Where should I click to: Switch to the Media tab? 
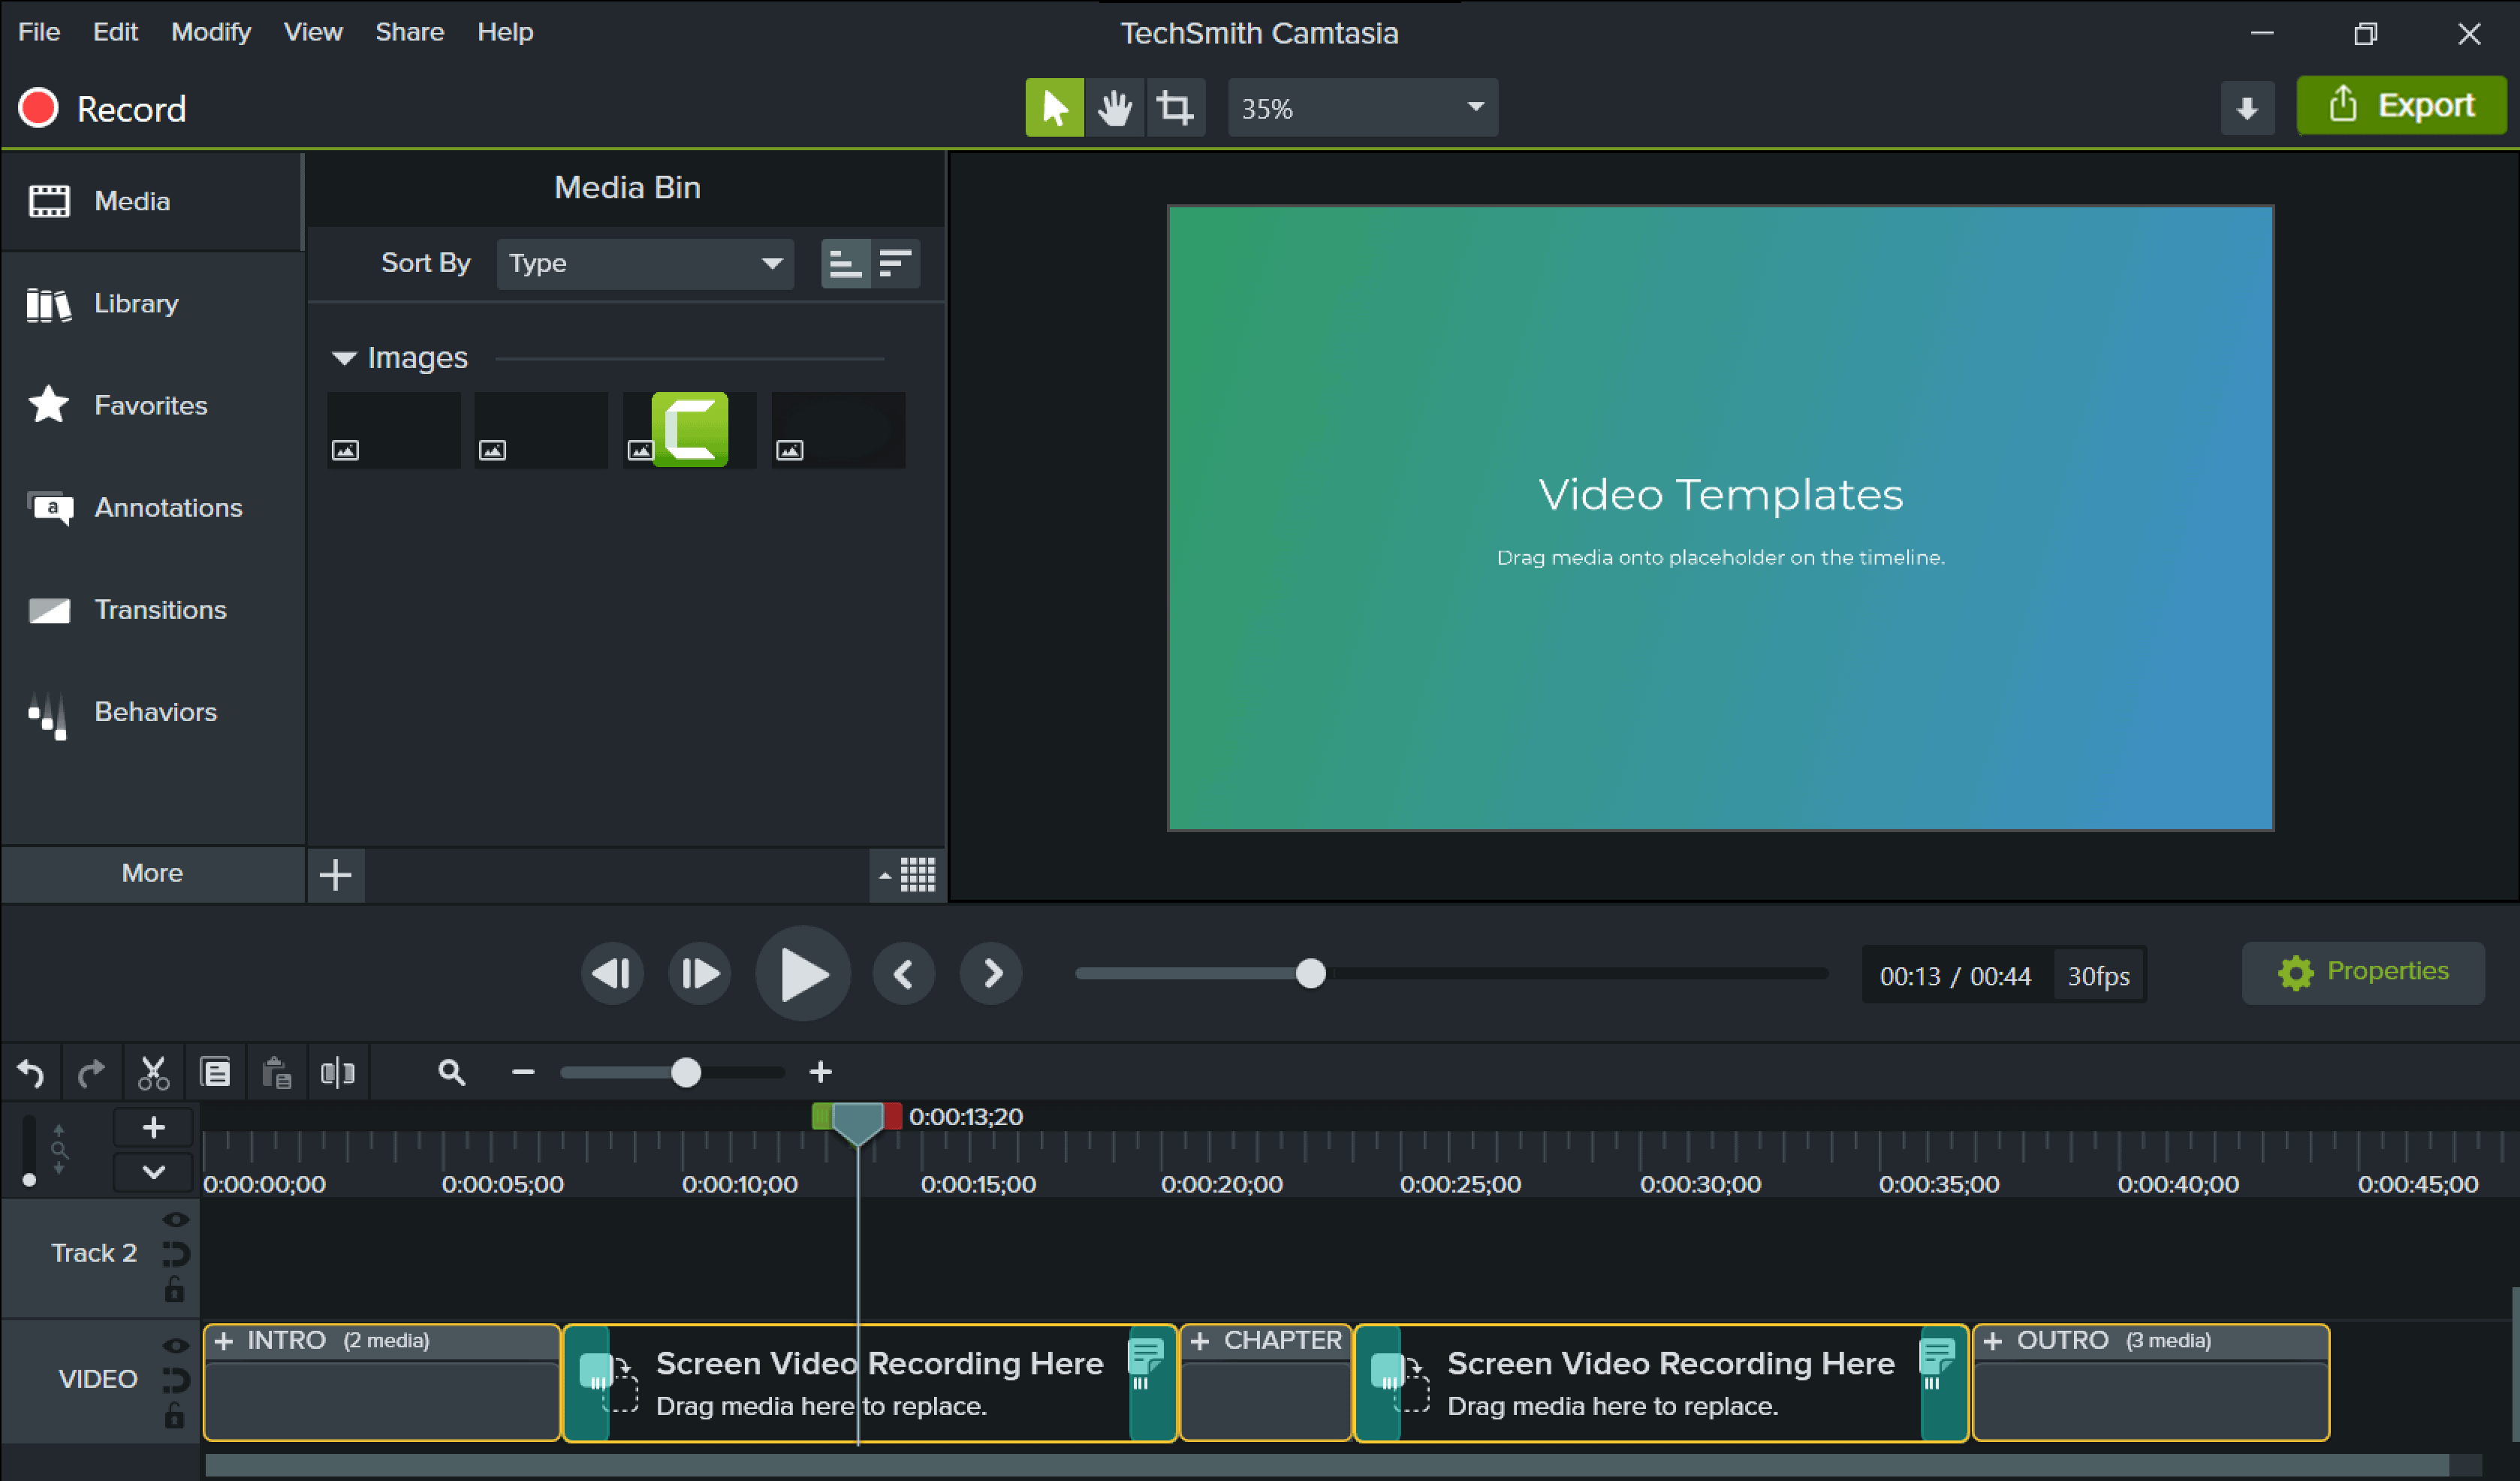pyautogui.click(x=151, y=201)
